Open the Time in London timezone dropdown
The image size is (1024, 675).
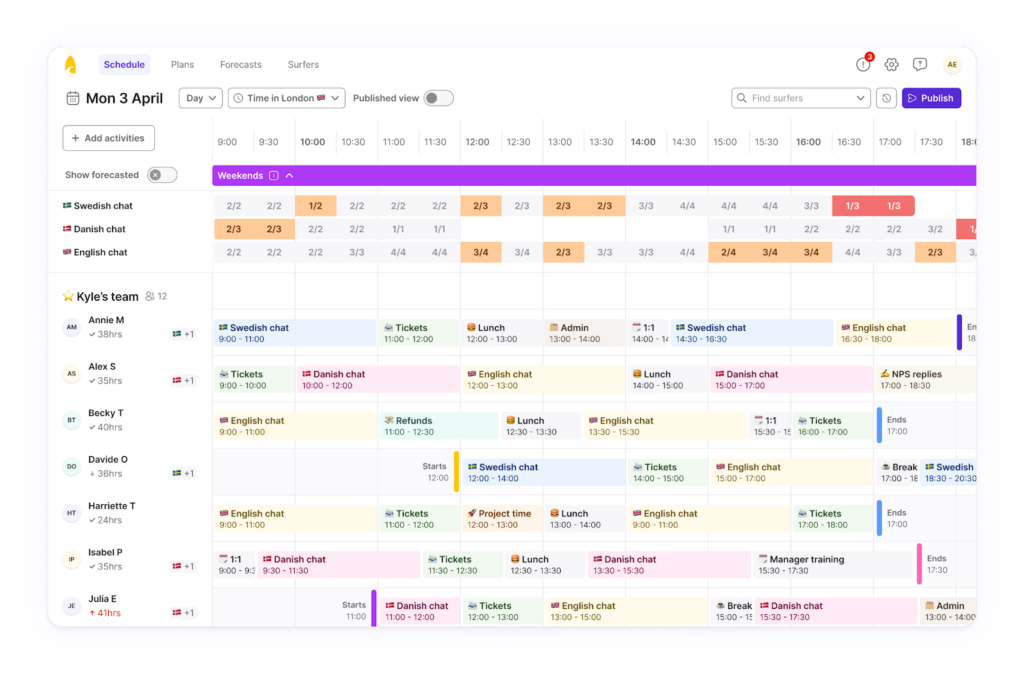pos(286,98)
